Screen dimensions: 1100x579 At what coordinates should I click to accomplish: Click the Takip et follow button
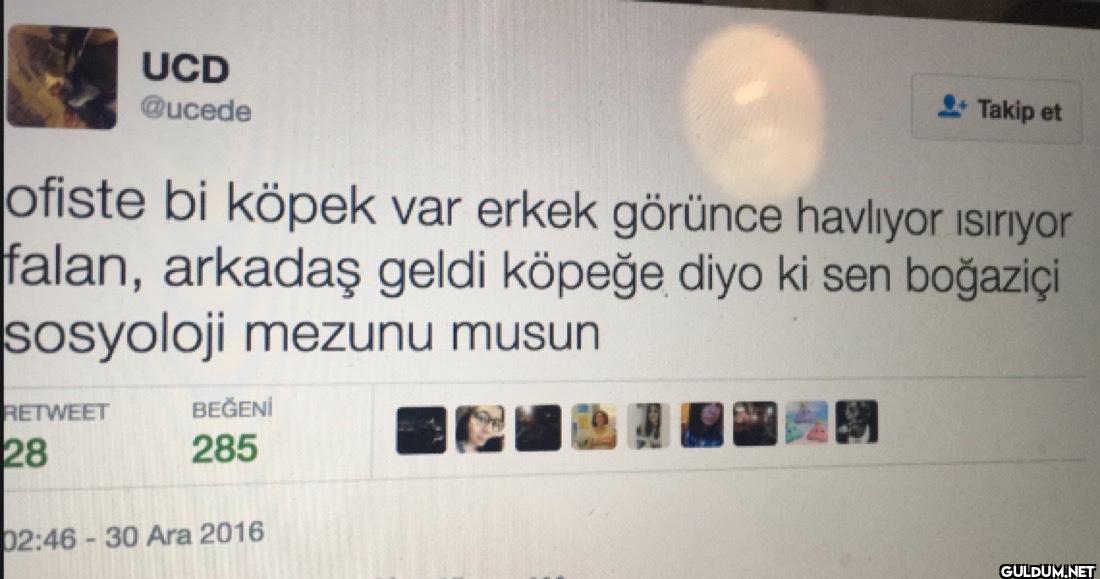click(996, 109)
